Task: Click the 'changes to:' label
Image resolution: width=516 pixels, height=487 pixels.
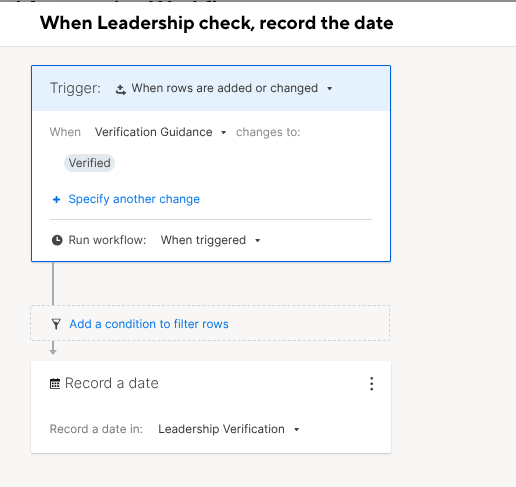Action: click(268, 132)
